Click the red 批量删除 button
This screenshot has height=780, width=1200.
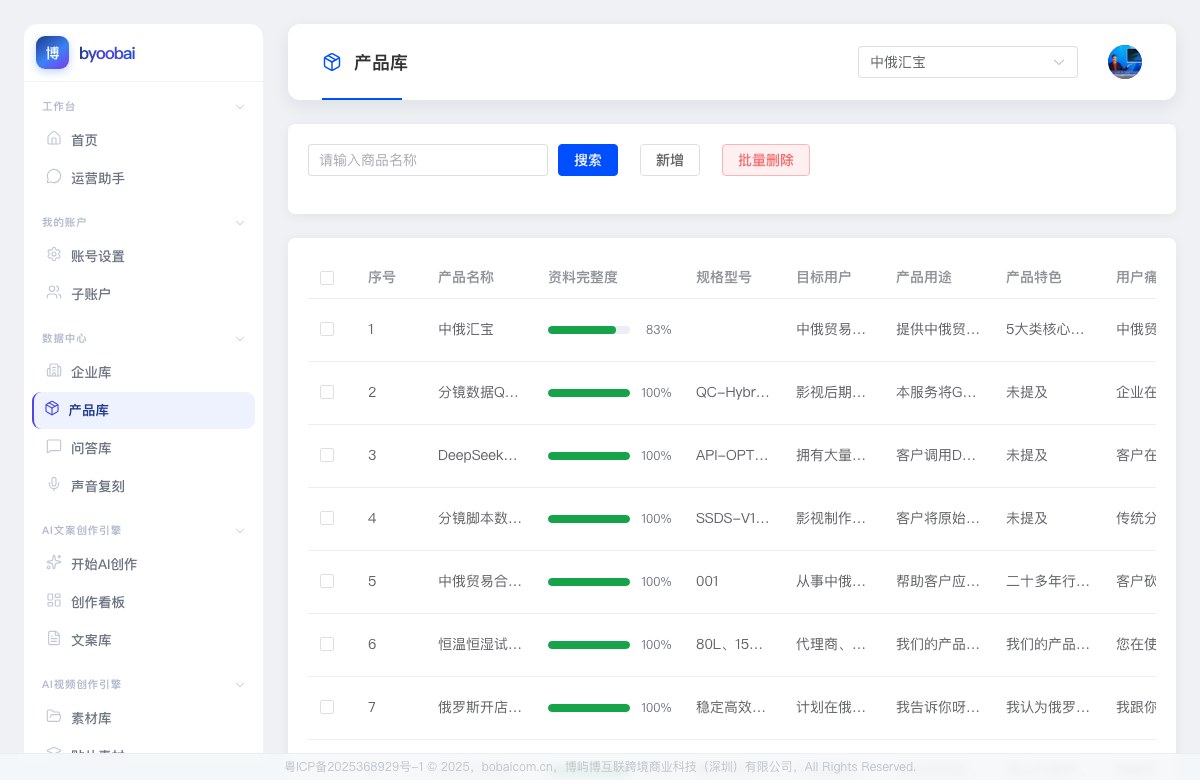[766, 160]
